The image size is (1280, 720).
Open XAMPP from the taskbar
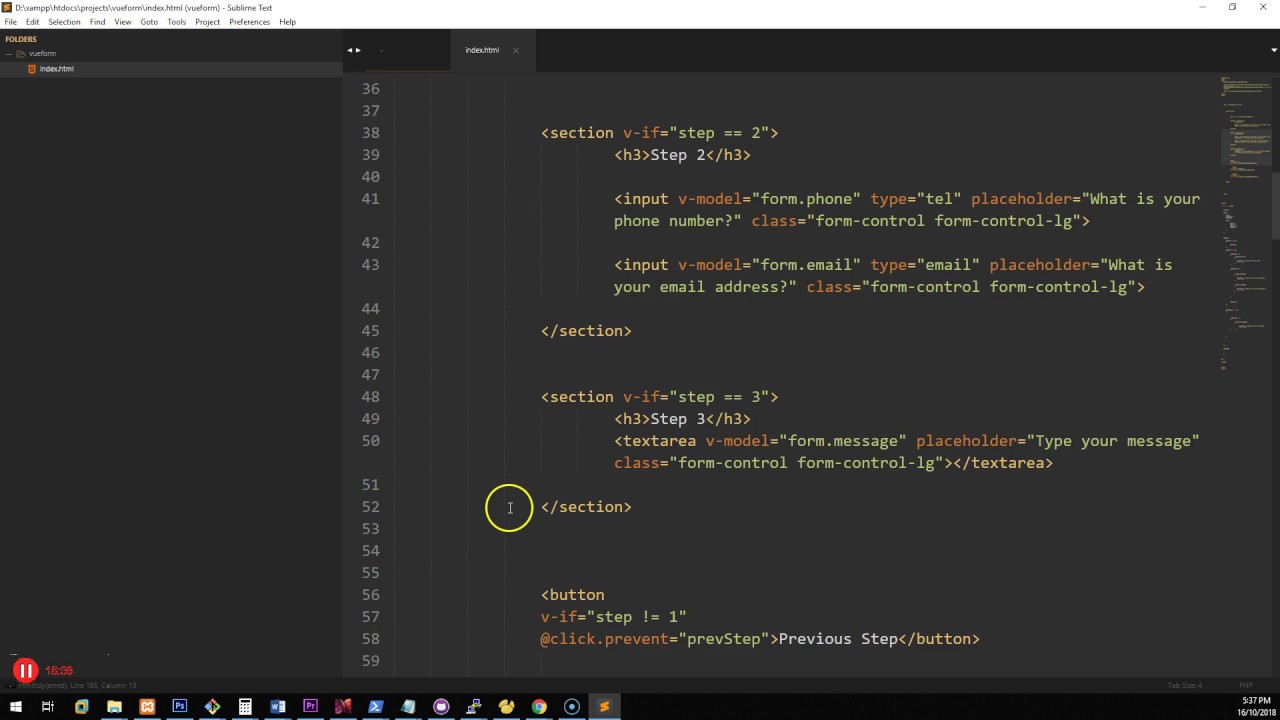147,707
